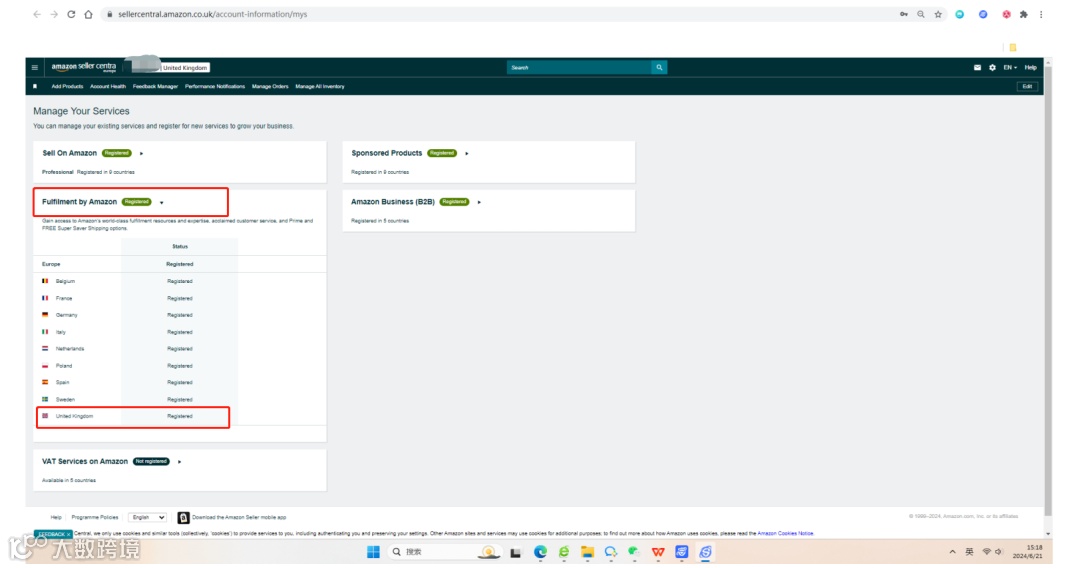
Task: Open the zoom magnifier in address bar
Action: coord(921,14)
